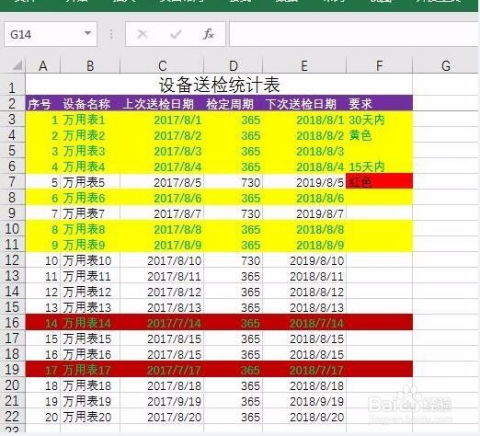Open the Insert Function fx icon

209,34
